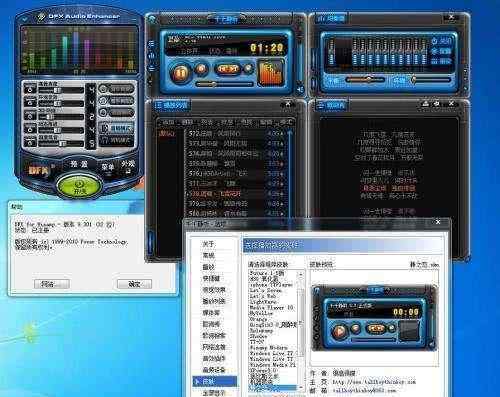This screenshot has width=500, height=397.
Task: Open 删除 menu in playlist window
Action: click(187, 123)
